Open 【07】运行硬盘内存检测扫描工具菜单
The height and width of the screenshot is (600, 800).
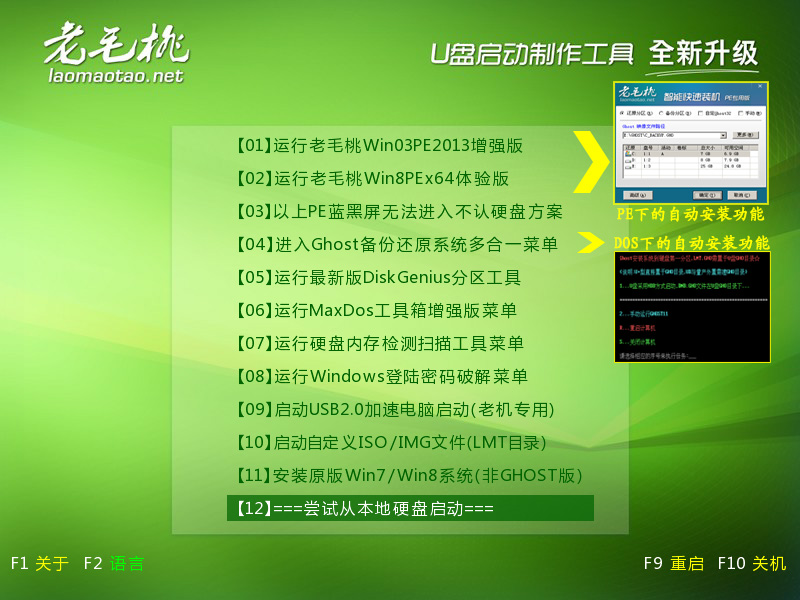379,343
